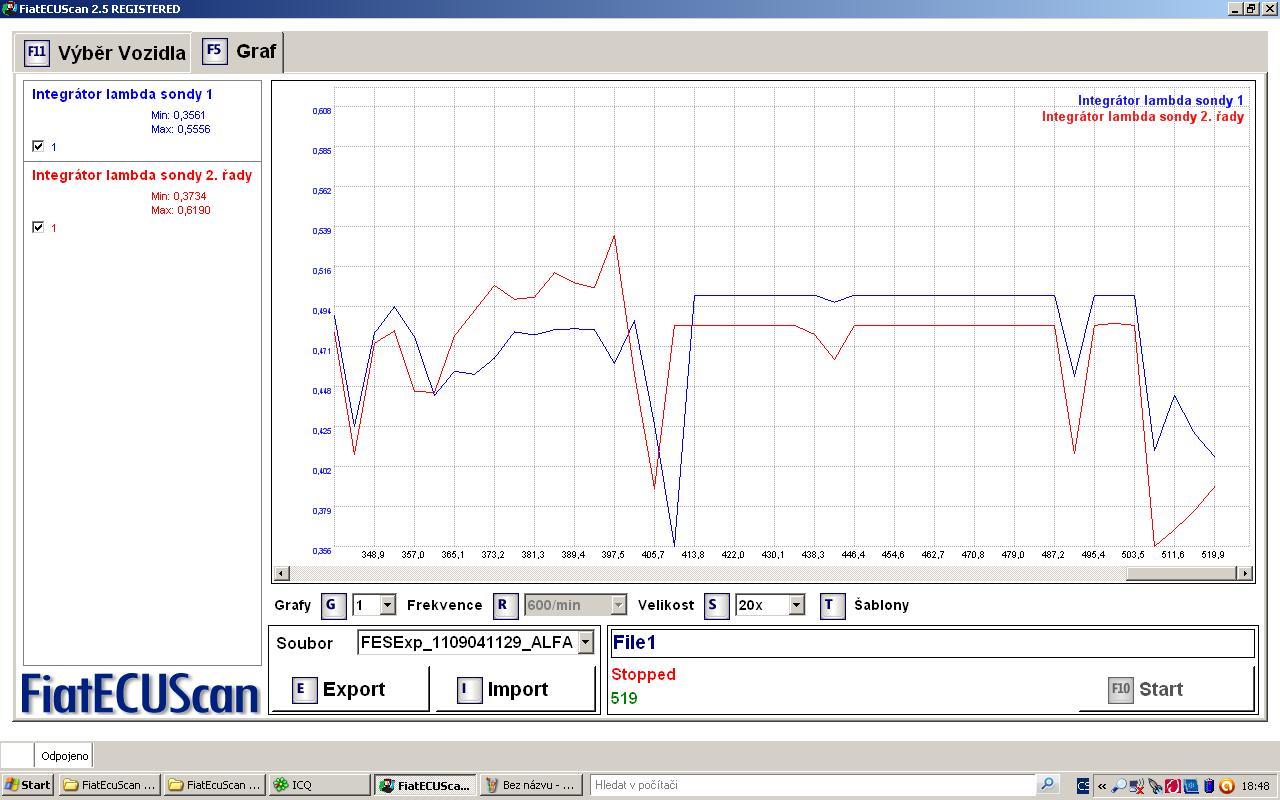
Task: Click the F5 key icon beside Graf
Action: click(214, 51)
